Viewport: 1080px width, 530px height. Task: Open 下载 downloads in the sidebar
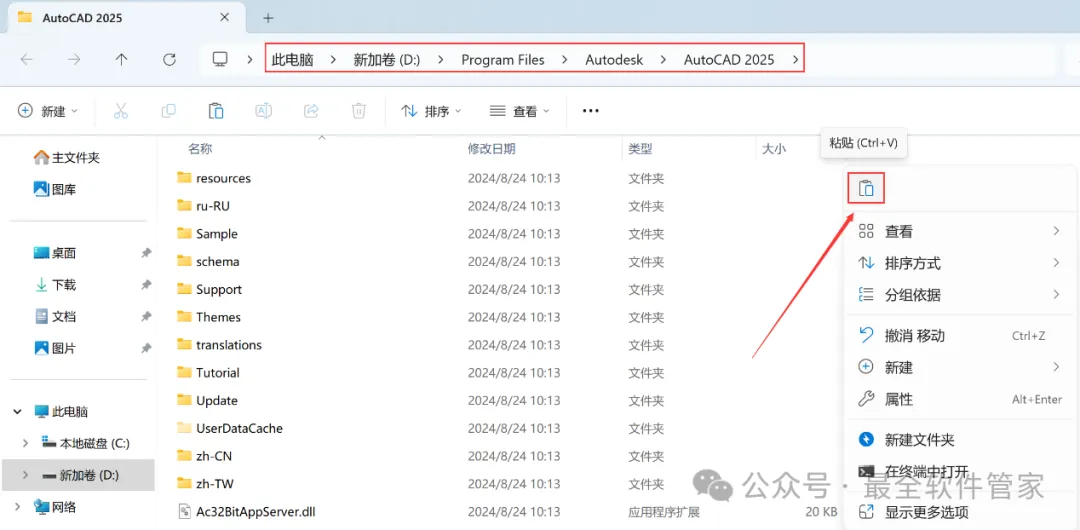pyautogui.click(x=55, y=285)
